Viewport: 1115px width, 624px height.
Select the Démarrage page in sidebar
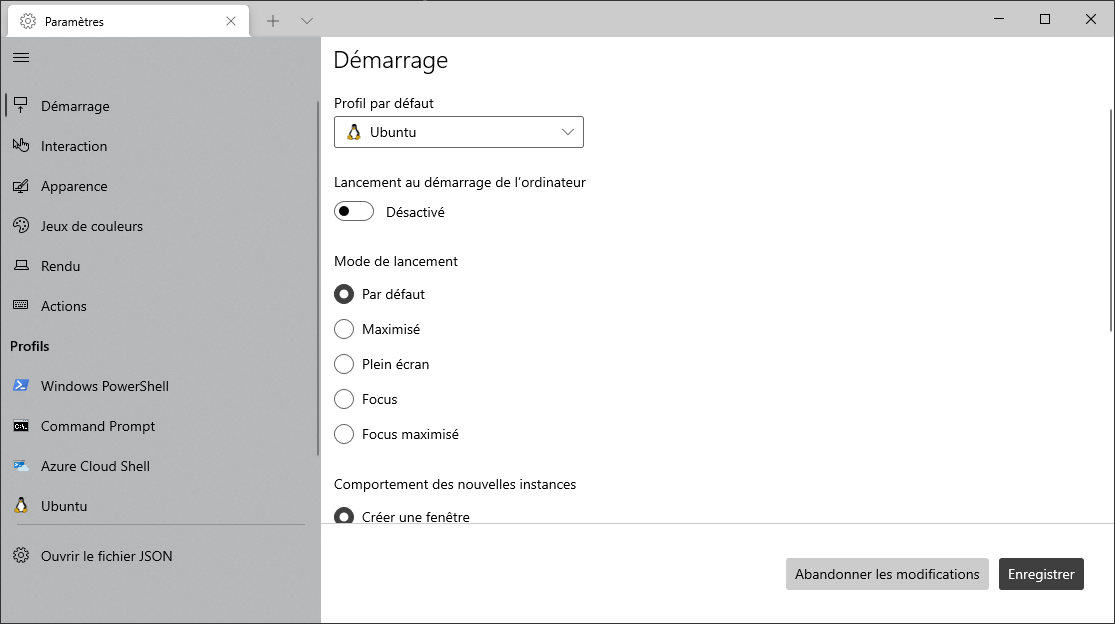coord(159,106)
